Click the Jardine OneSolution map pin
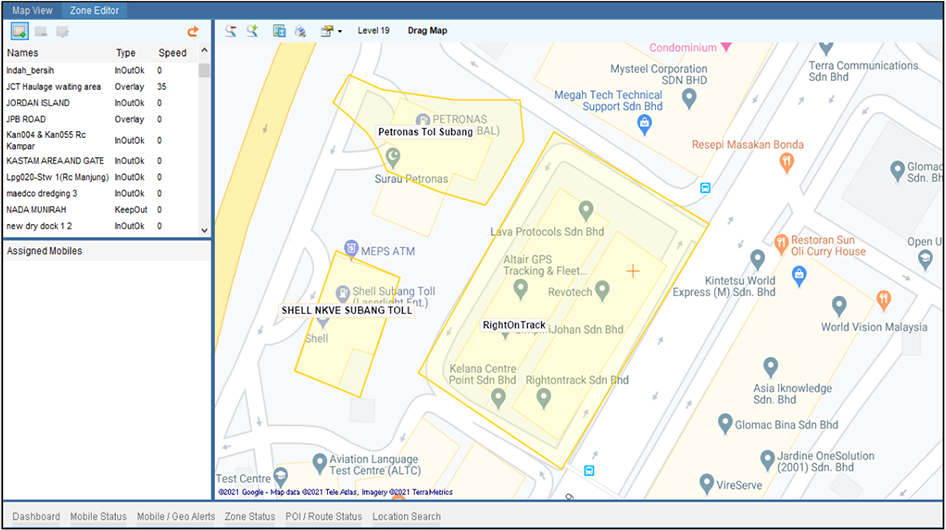 [x=767, y=461]
